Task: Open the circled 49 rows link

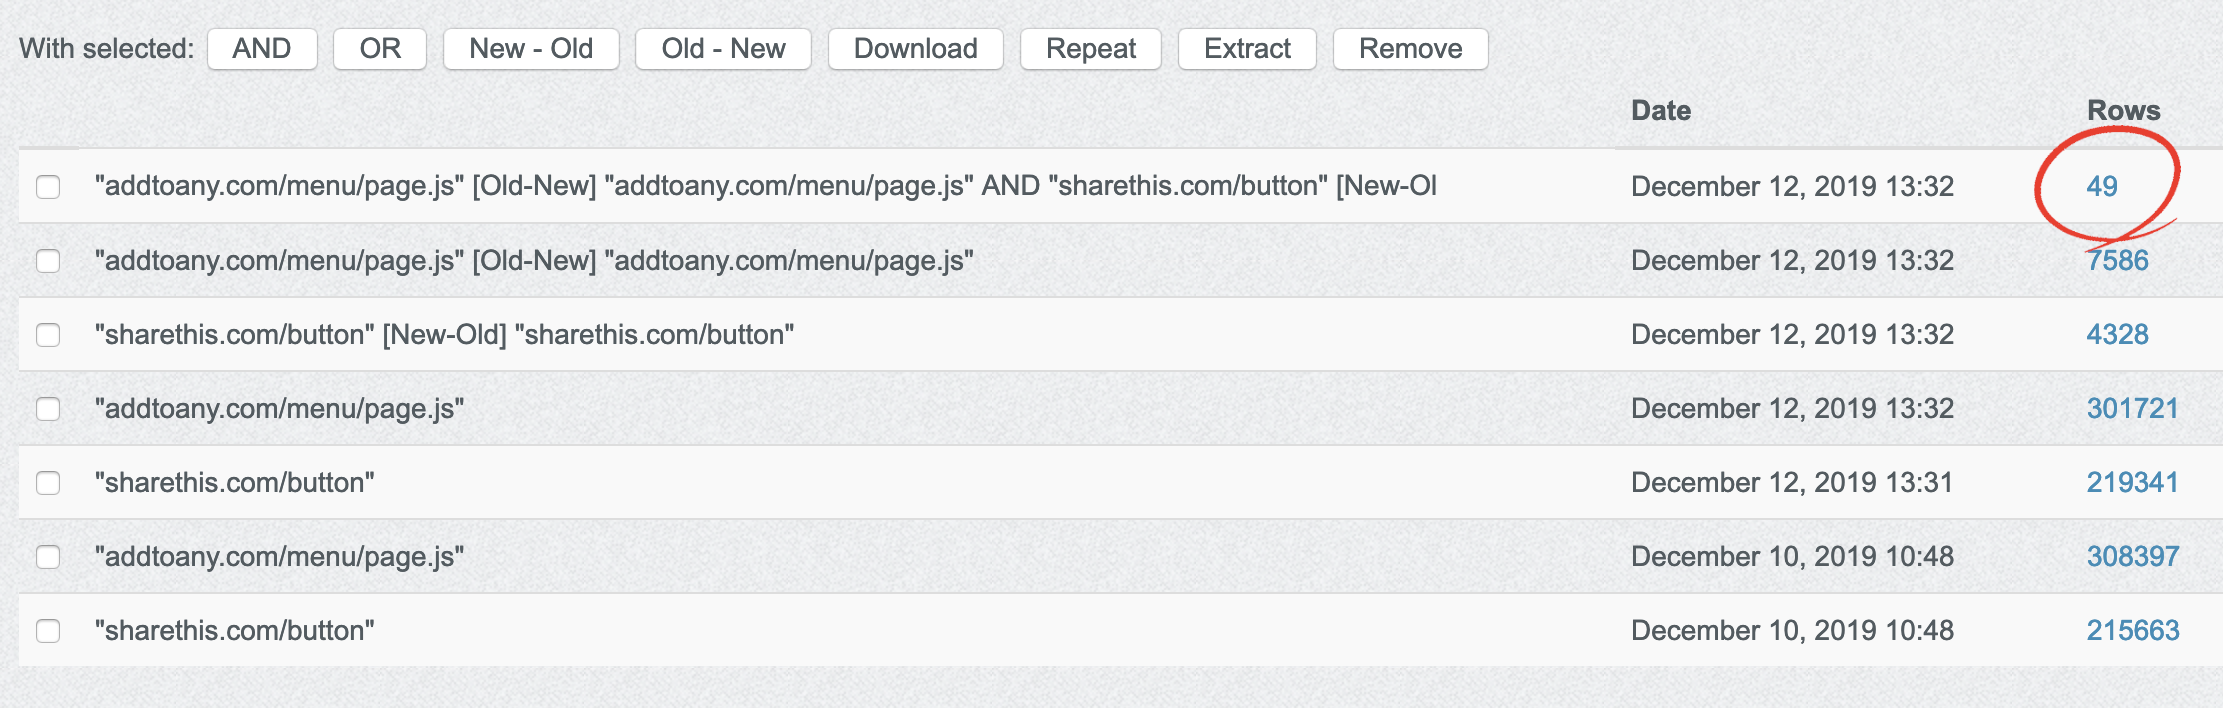Action: (2101, 186)
